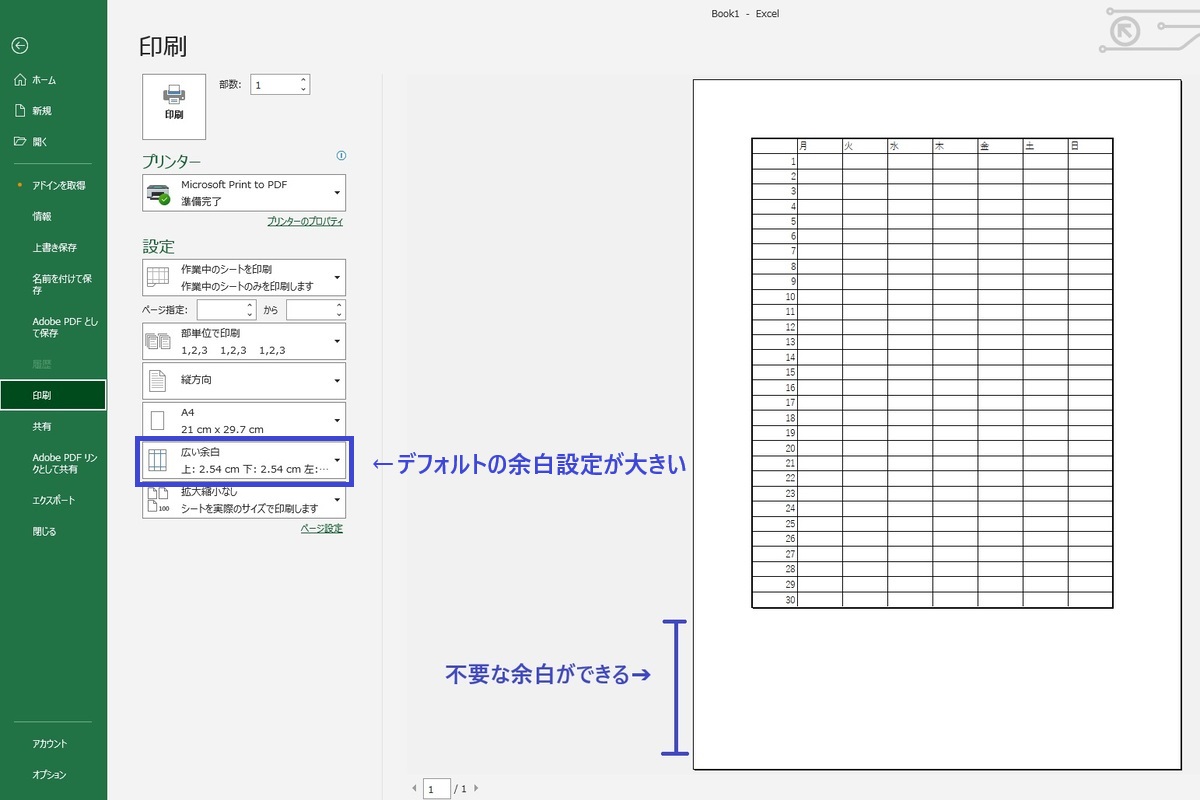The height and width of the screenshot is (800, 1200).
Task: Open the 広い余白 margins dropdown
Action: point(244,460)
